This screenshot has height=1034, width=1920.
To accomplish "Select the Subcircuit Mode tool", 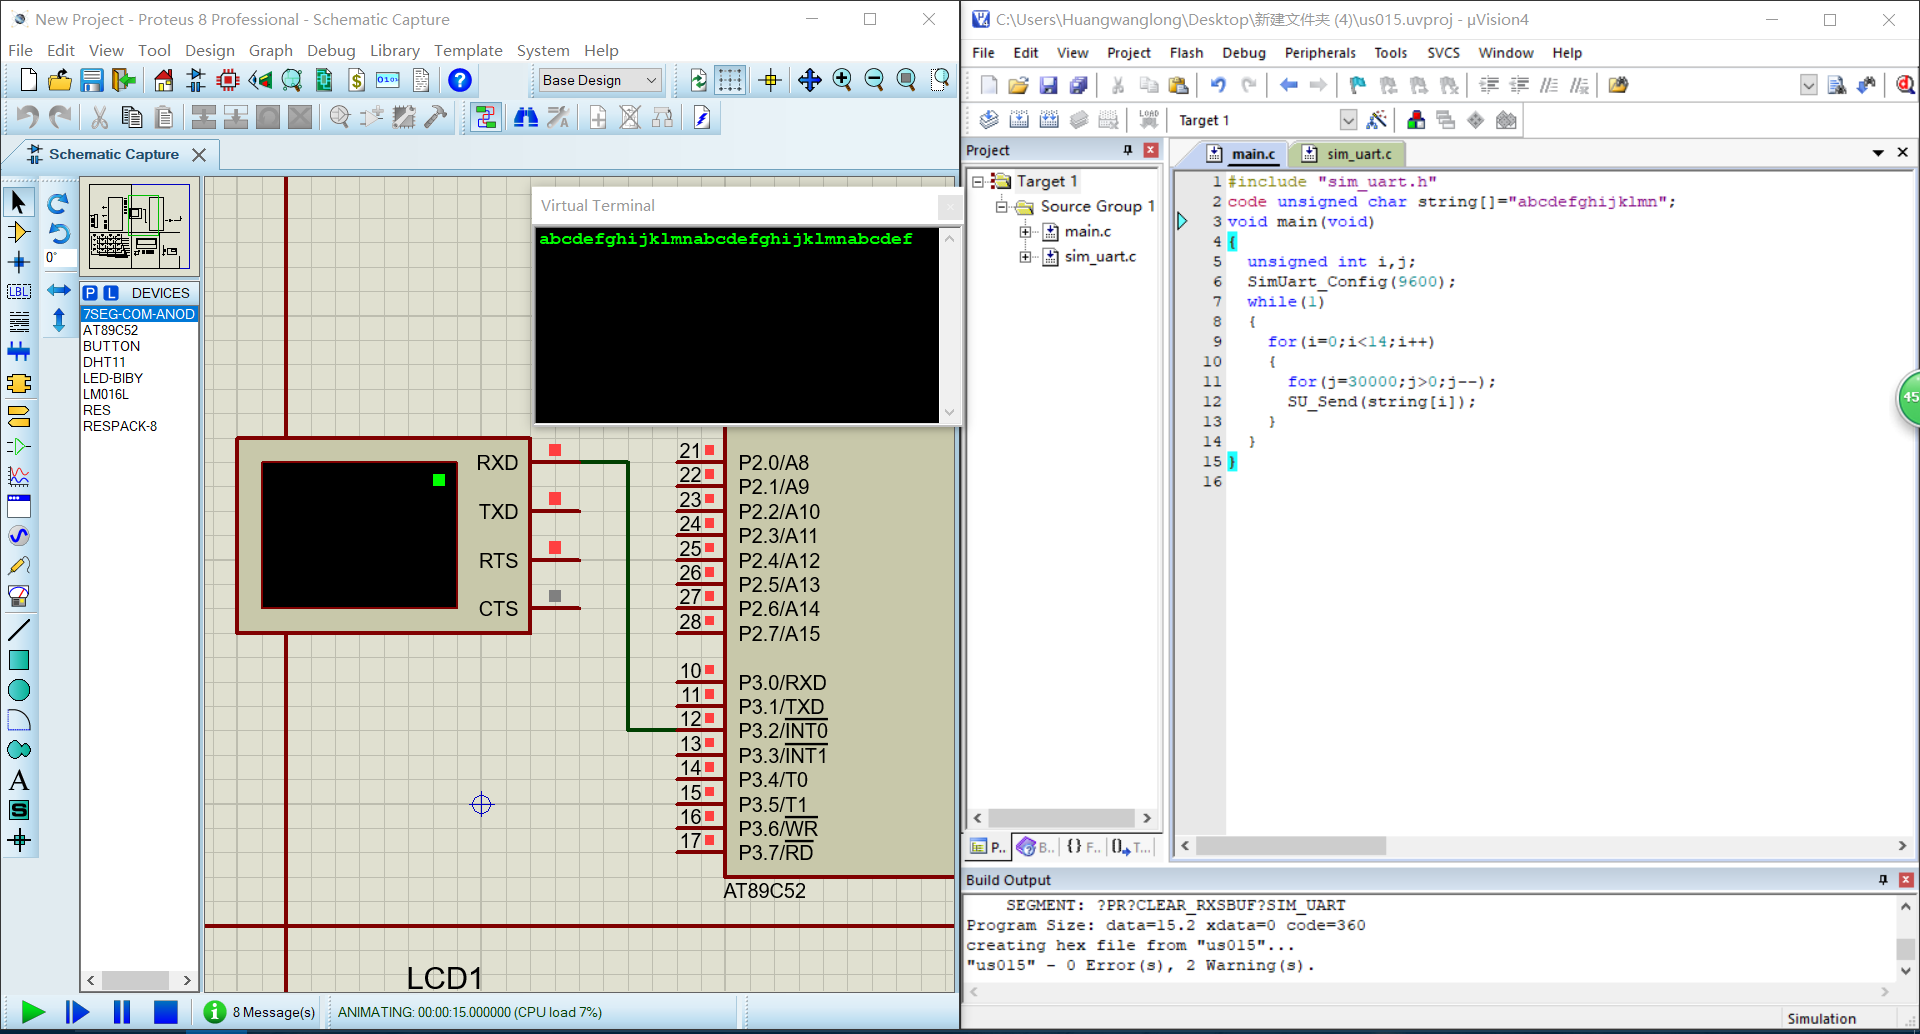I will pyautogui.click(x=18, y=384).
